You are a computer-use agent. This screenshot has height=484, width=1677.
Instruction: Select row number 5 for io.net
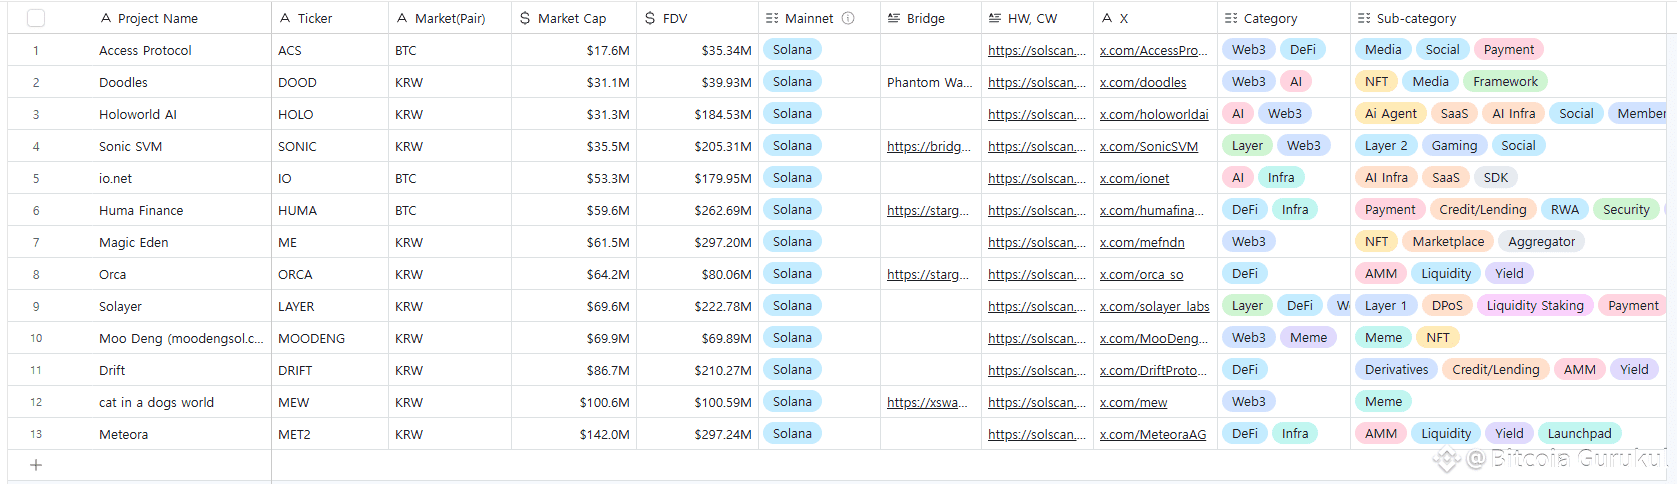36,178
